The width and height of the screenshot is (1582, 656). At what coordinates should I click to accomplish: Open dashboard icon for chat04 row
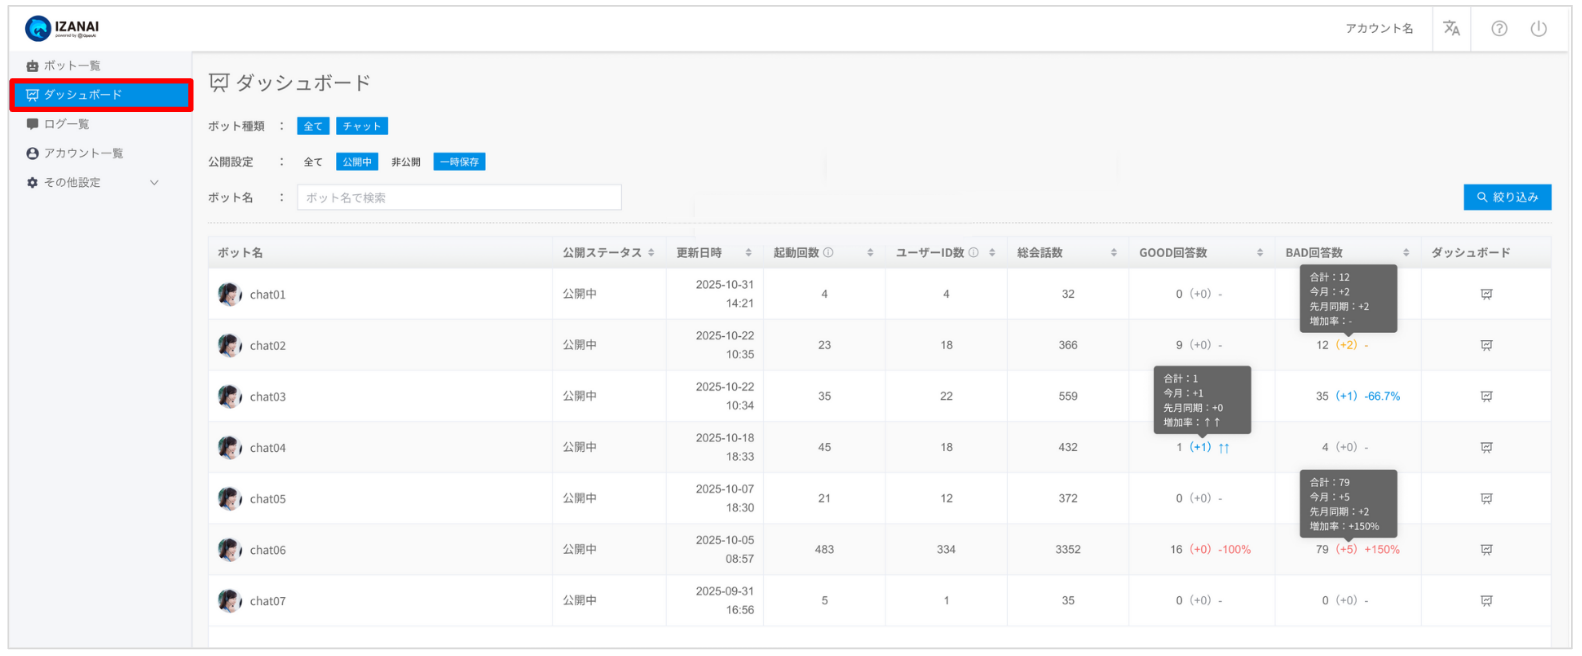pyautogui.click(x=1486, y=447)
